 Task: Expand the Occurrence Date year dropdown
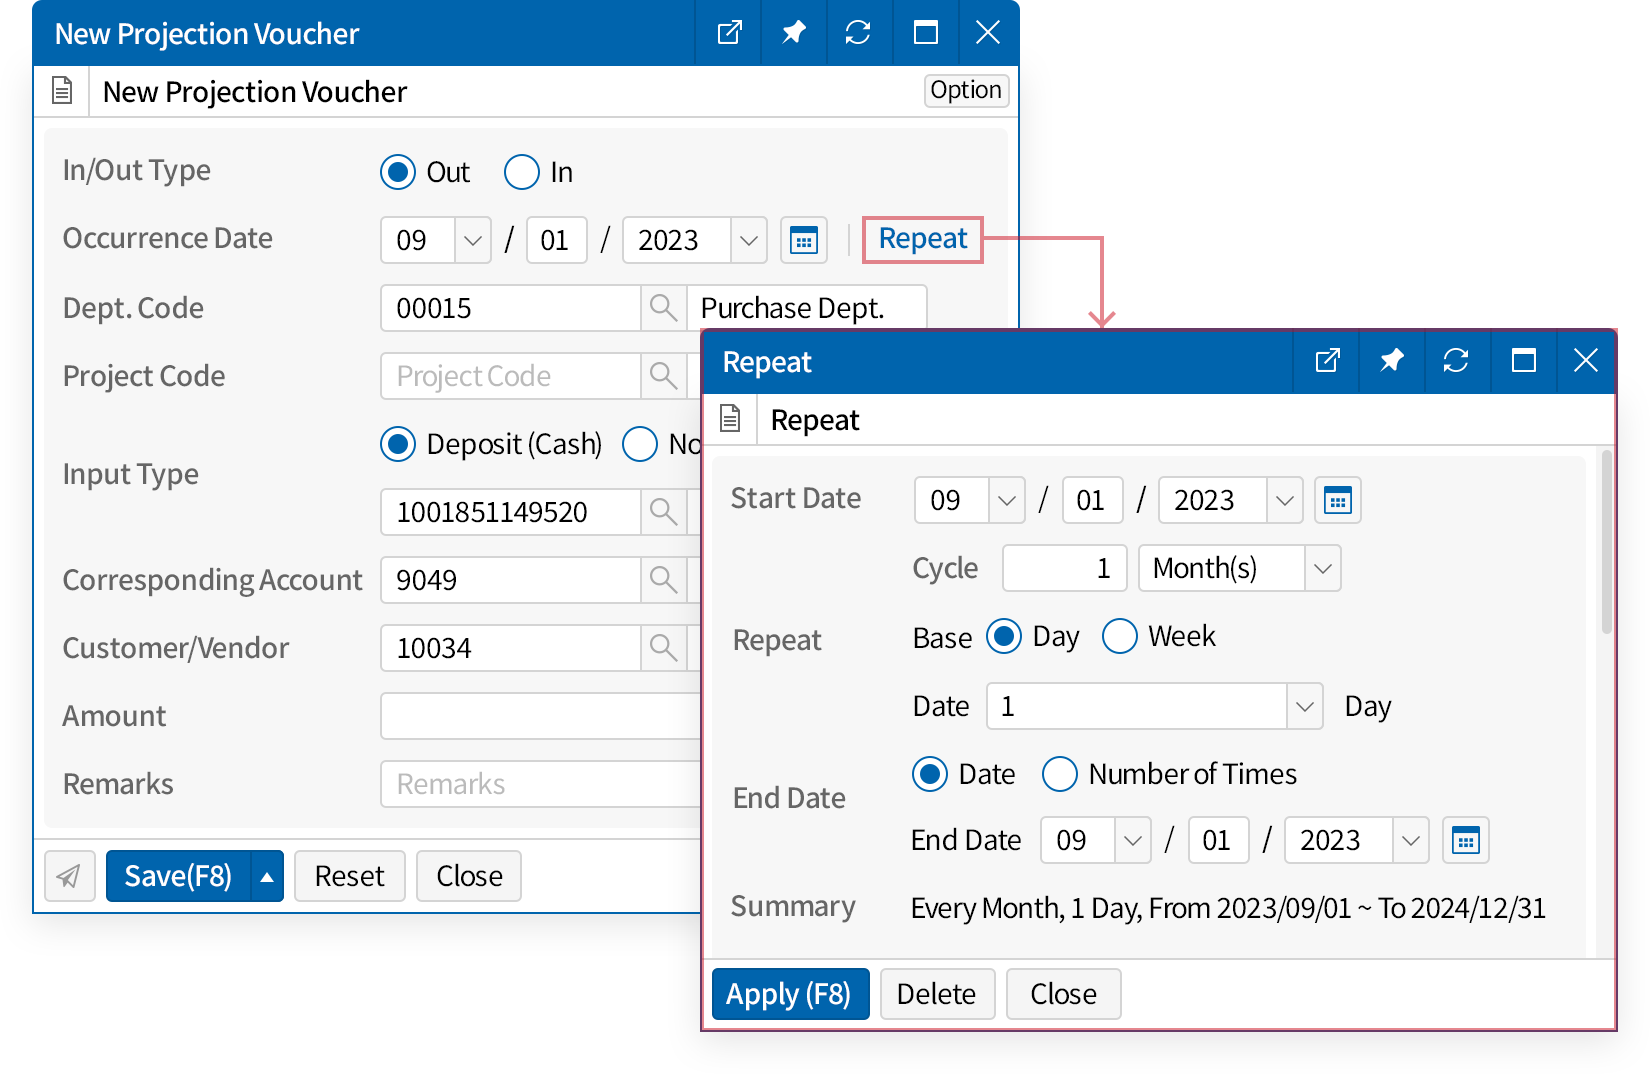click(x=748, y=240)
